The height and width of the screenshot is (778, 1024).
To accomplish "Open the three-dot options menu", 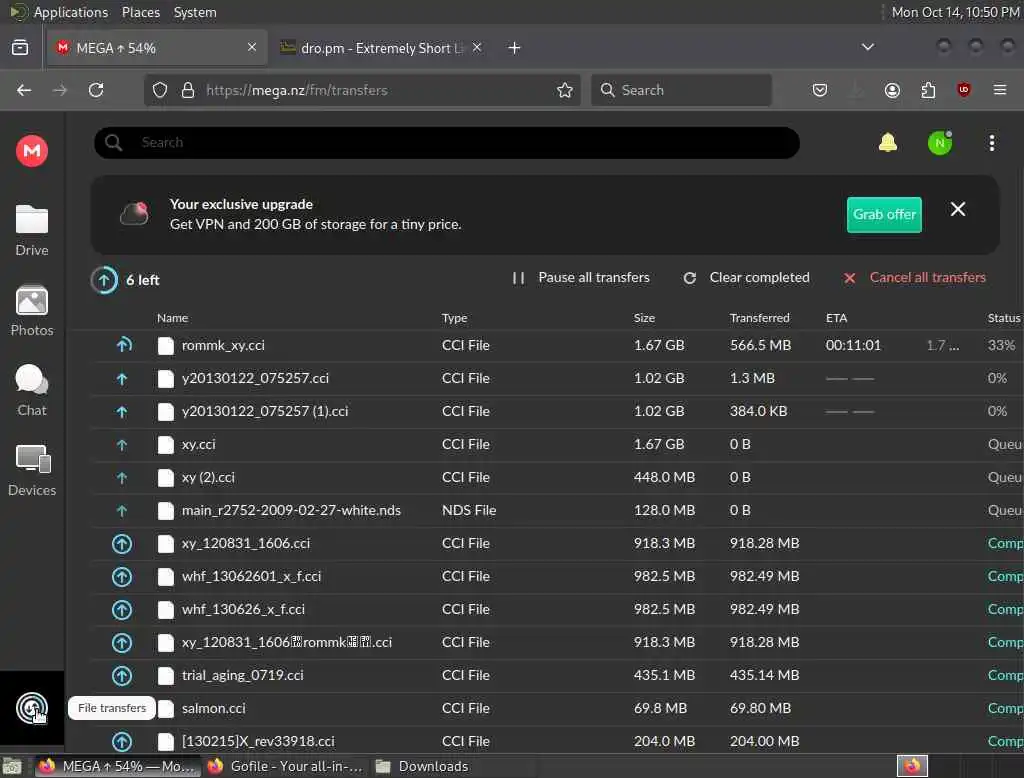I will tap(991, 143).
